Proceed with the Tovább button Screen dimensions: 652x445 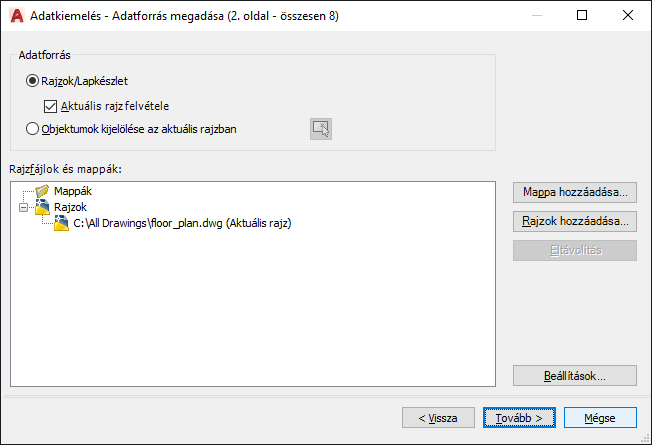(x=519, y=417)
